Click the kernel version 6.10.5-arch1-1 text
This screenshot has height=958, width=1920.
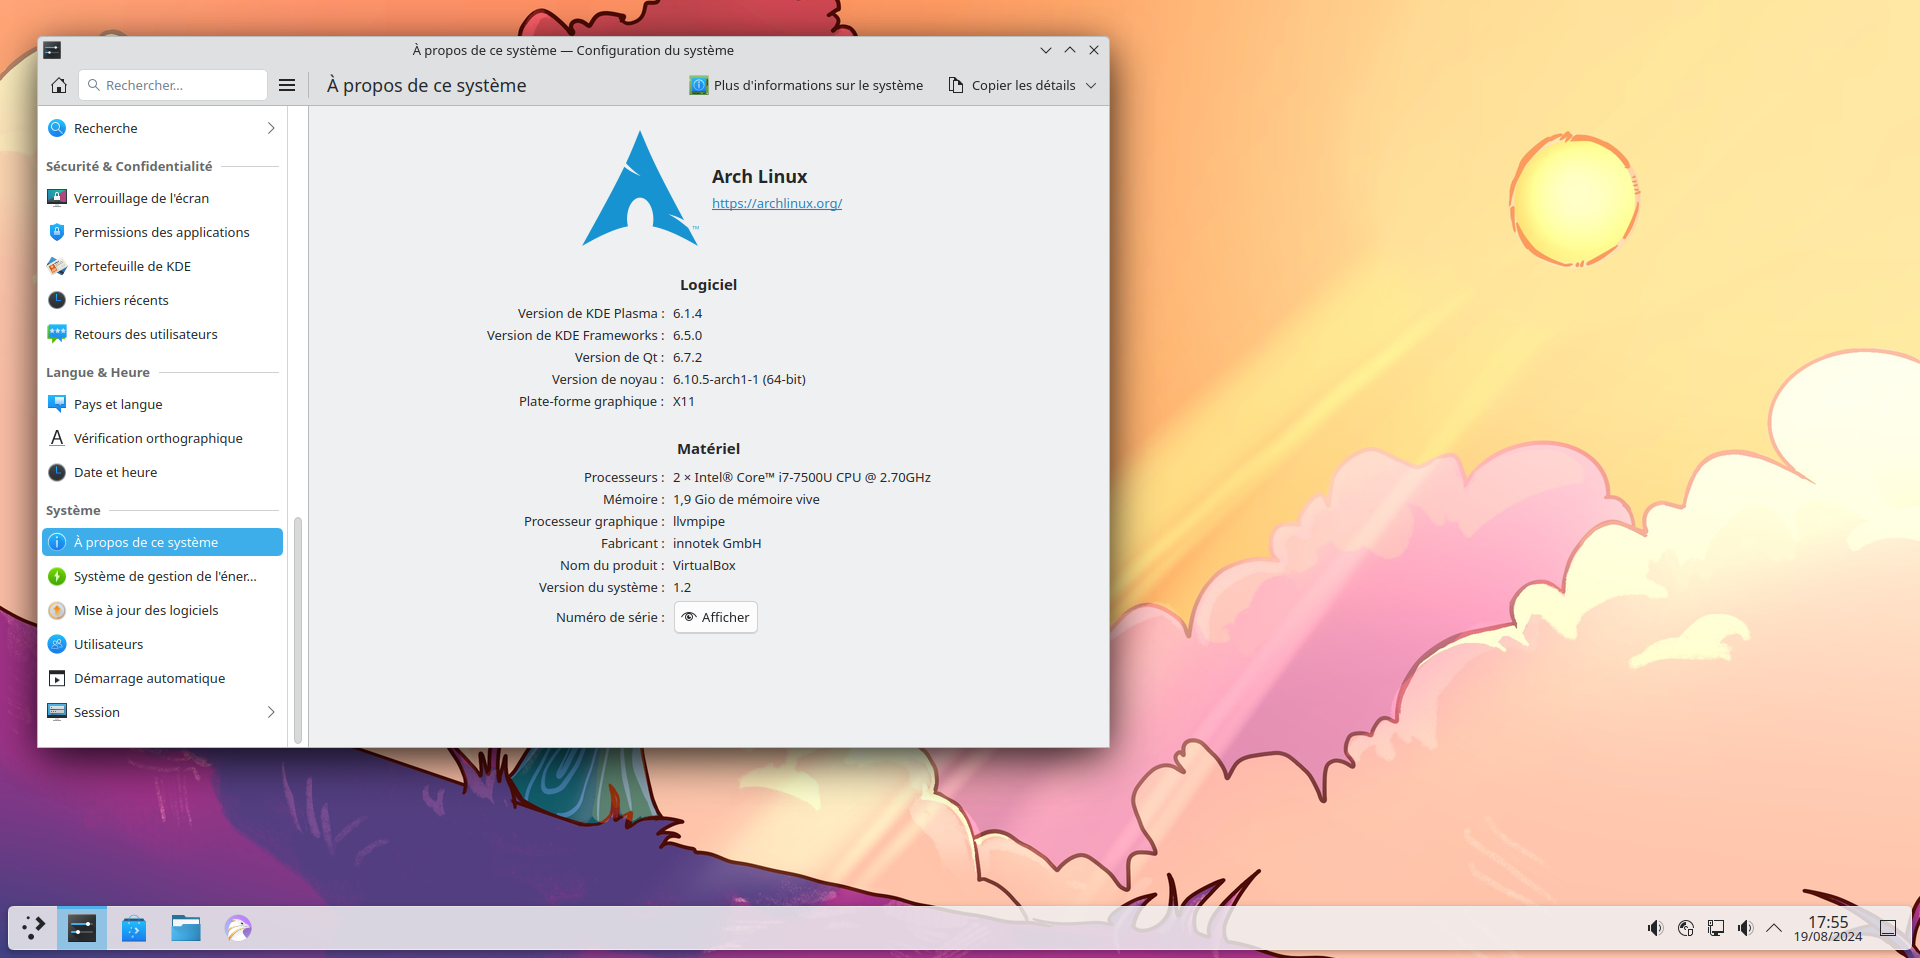click(739, 379)
